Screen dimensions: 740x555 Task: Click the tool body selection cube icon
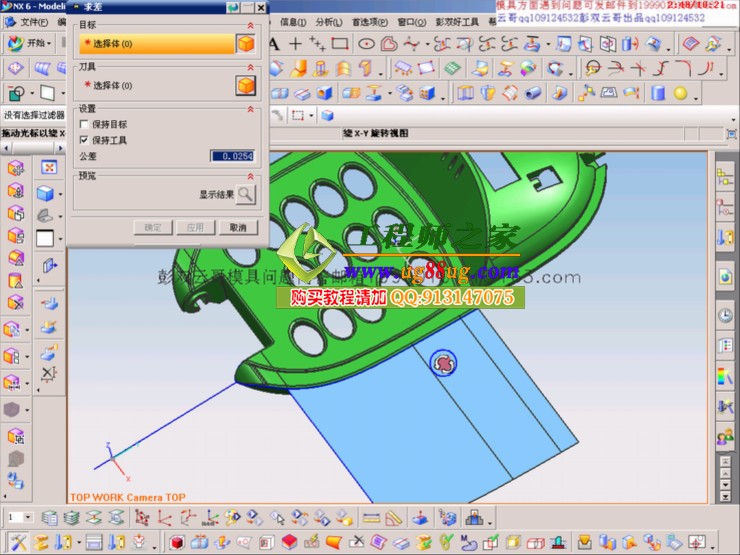245,86
